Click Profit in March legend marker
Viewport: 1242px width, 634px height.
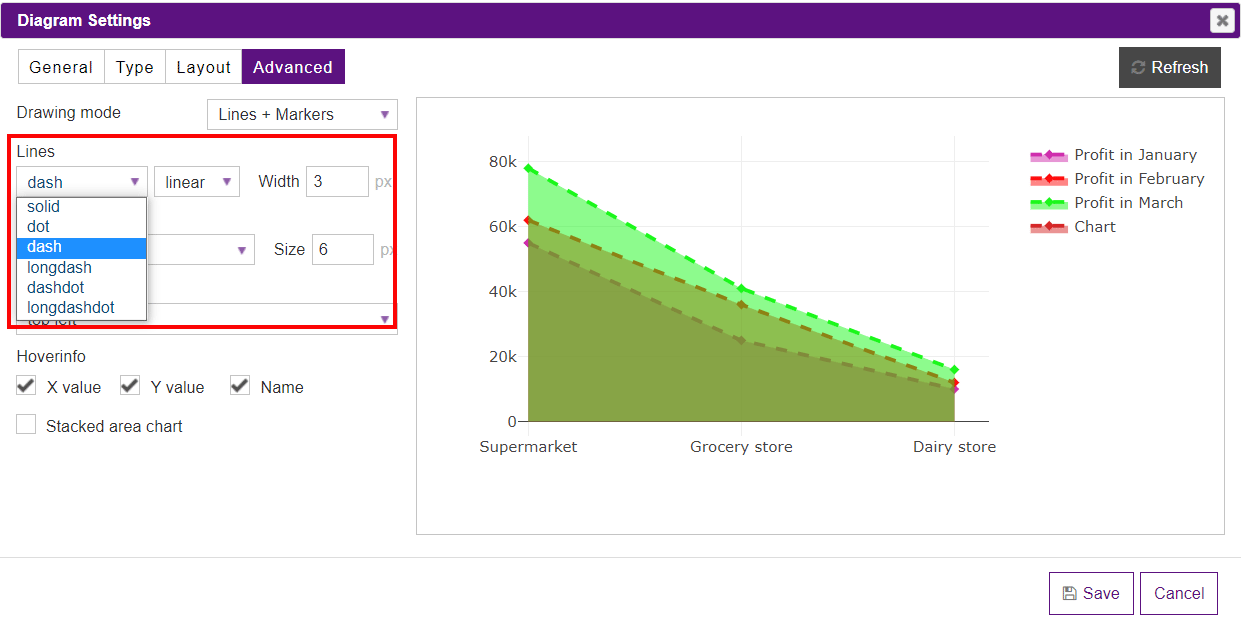1048,204
